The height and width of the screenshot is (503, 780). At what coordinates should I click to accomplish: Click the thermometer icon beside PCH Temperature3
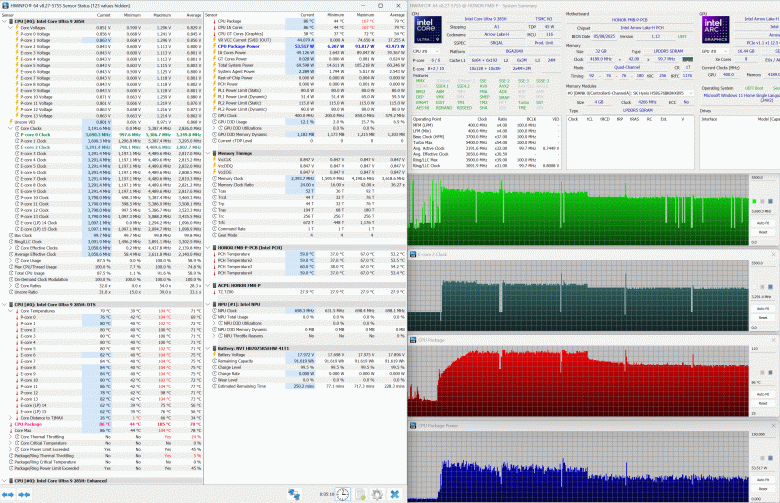click(214, 267)
